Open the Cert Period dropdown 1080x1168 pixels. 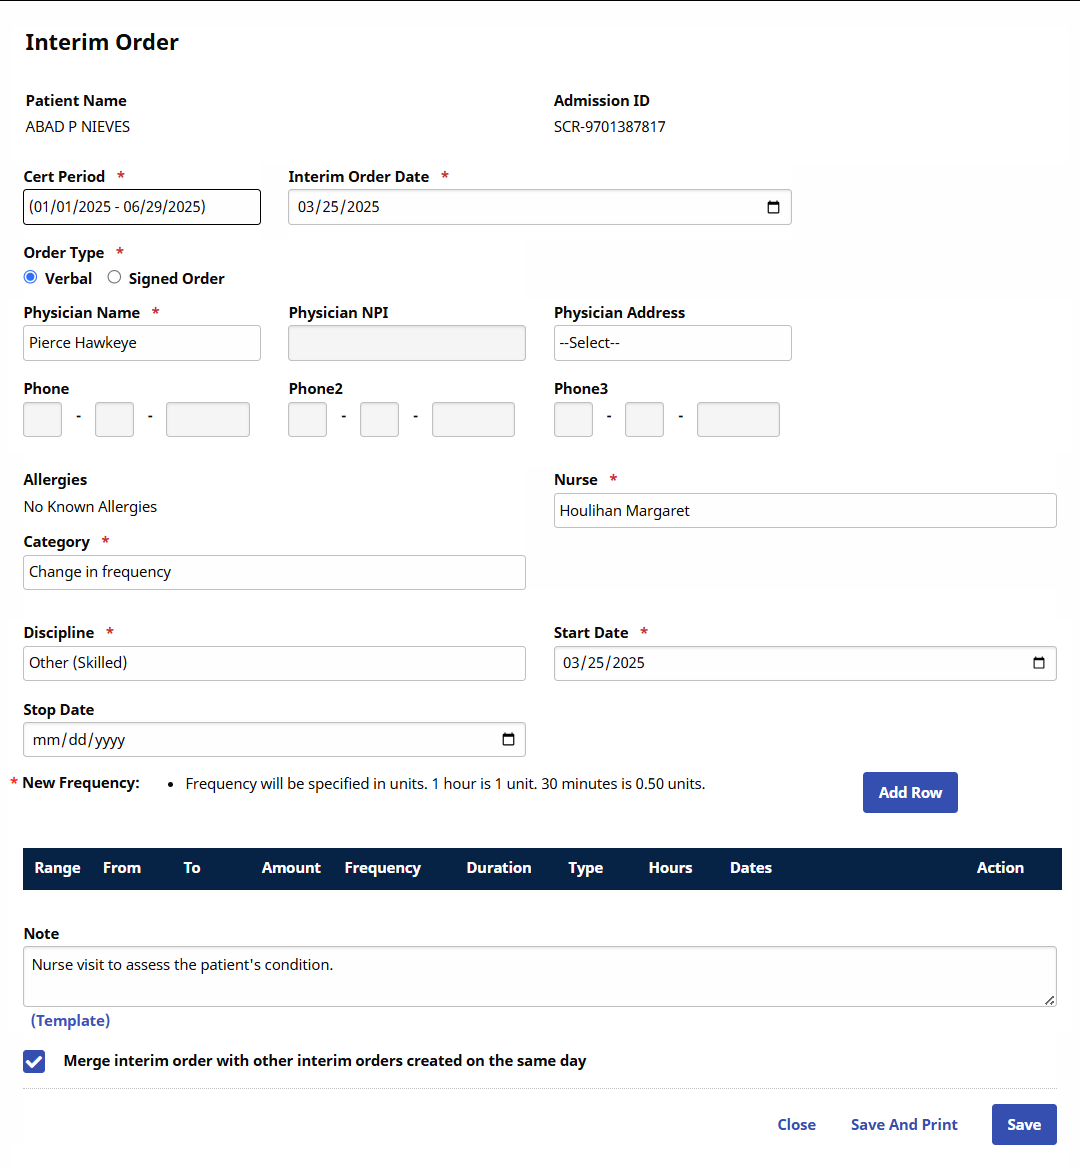click(141, 207)
